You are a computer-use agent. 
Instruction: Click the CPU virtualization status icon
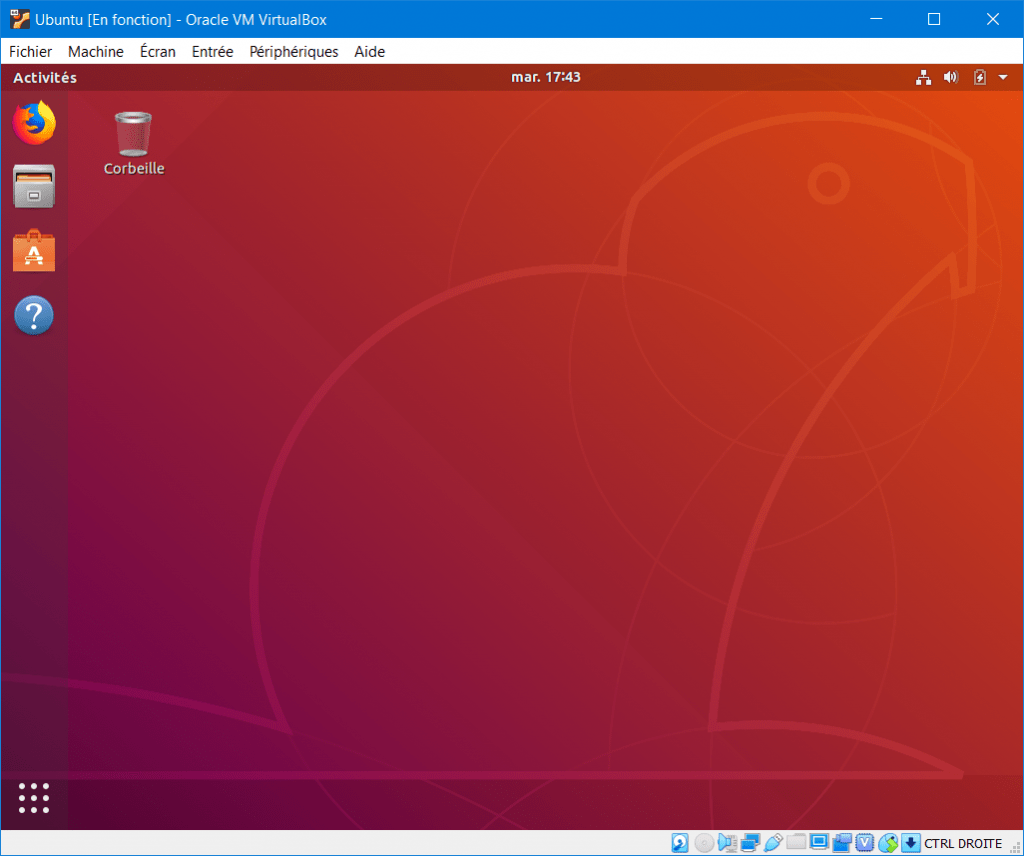coord(865,843)
